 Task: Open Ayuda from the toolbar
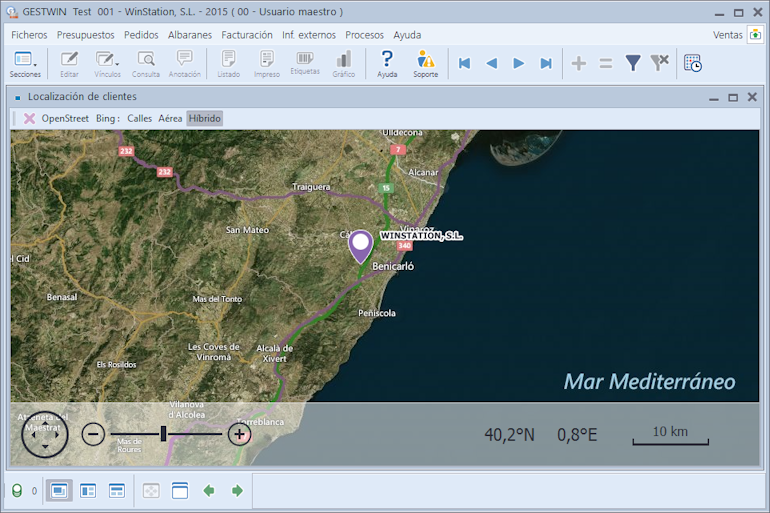387,64
